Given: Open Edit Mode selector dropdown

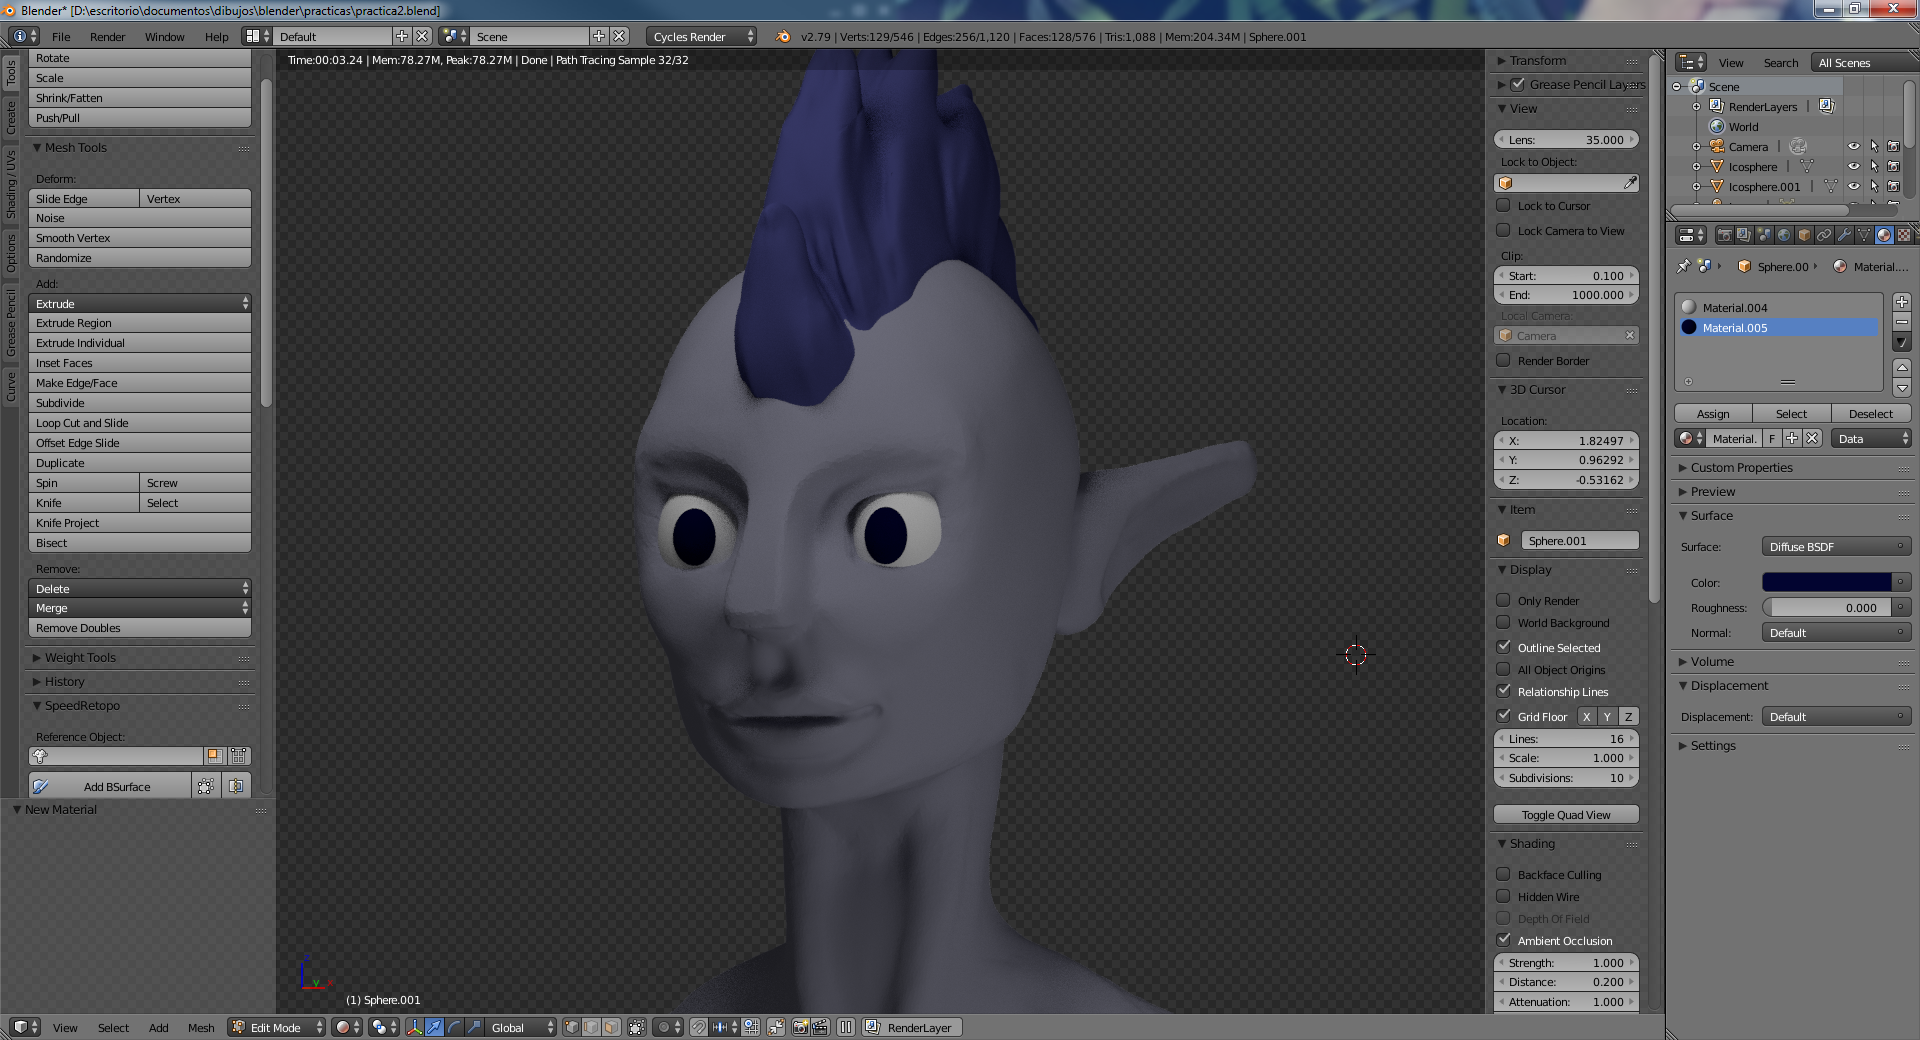Looking at the screenshot, I should 277,1027.
